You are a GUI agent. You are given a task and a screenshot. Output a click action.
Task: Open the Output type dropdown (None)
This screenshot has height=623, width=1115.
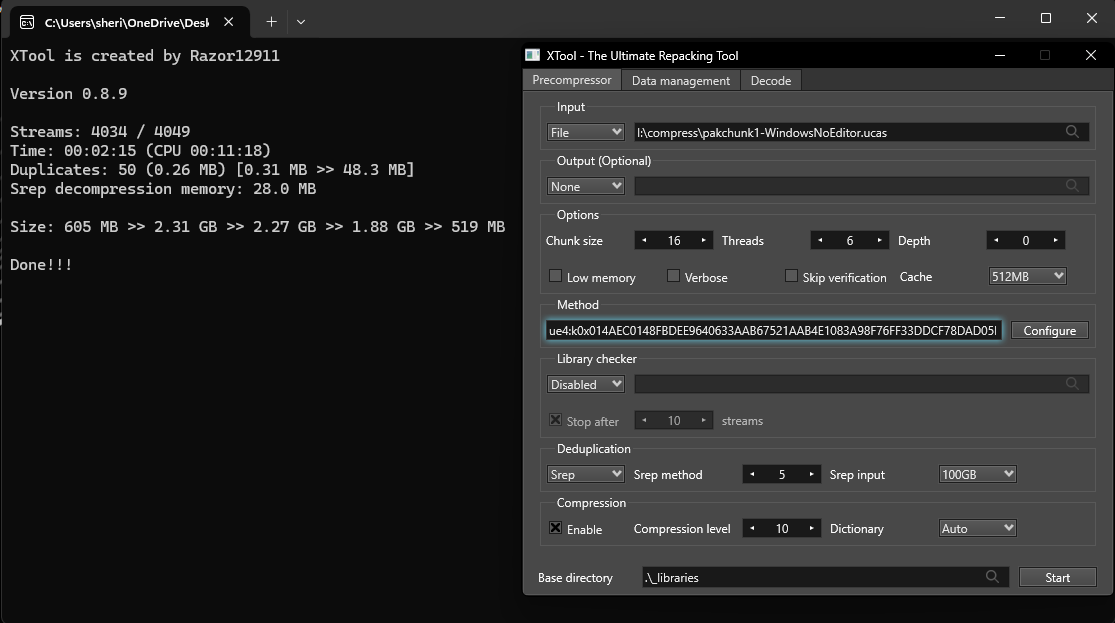586,186
